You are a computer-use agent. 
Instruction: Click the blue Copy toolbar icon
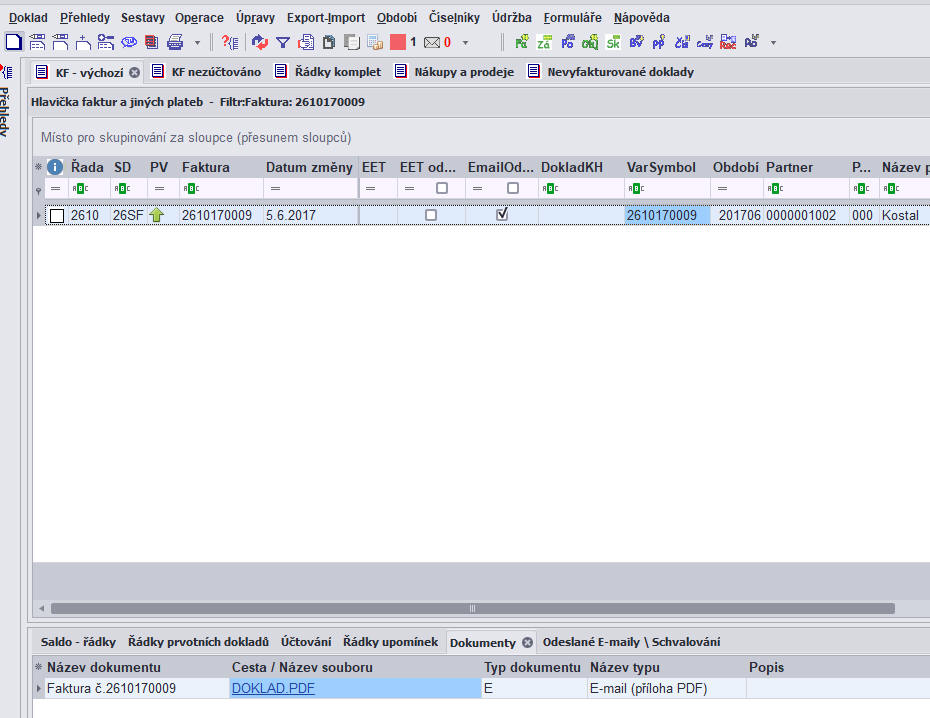705,42
